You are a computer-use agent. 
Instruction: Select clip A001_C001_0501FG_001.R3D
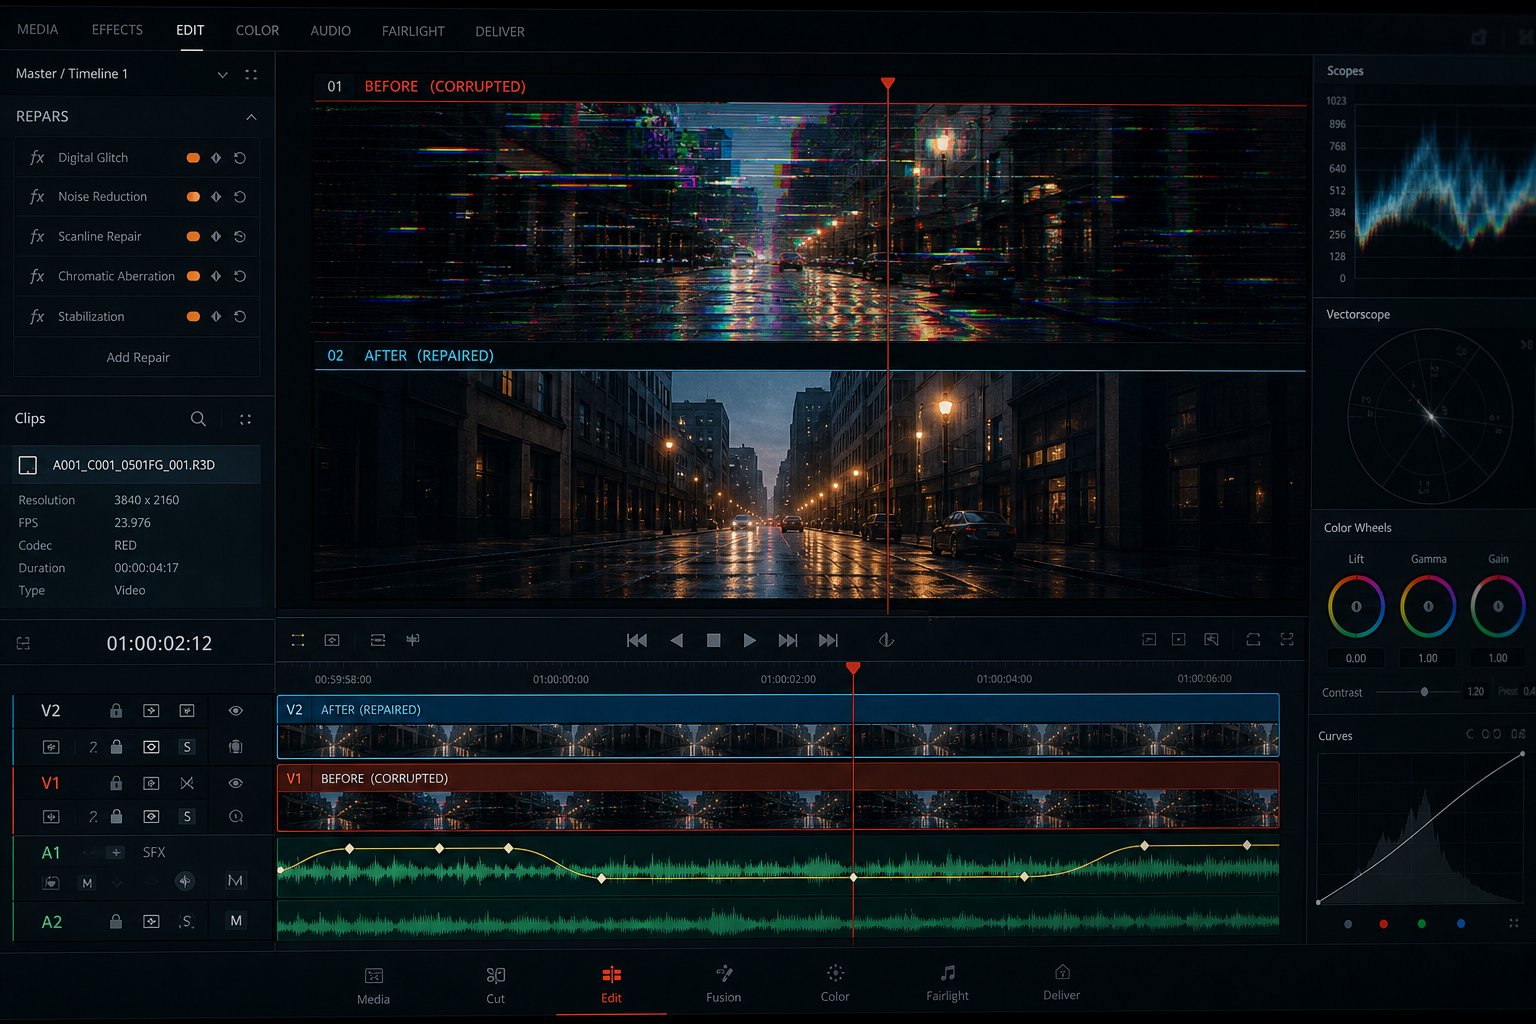[x=137, y=465]
